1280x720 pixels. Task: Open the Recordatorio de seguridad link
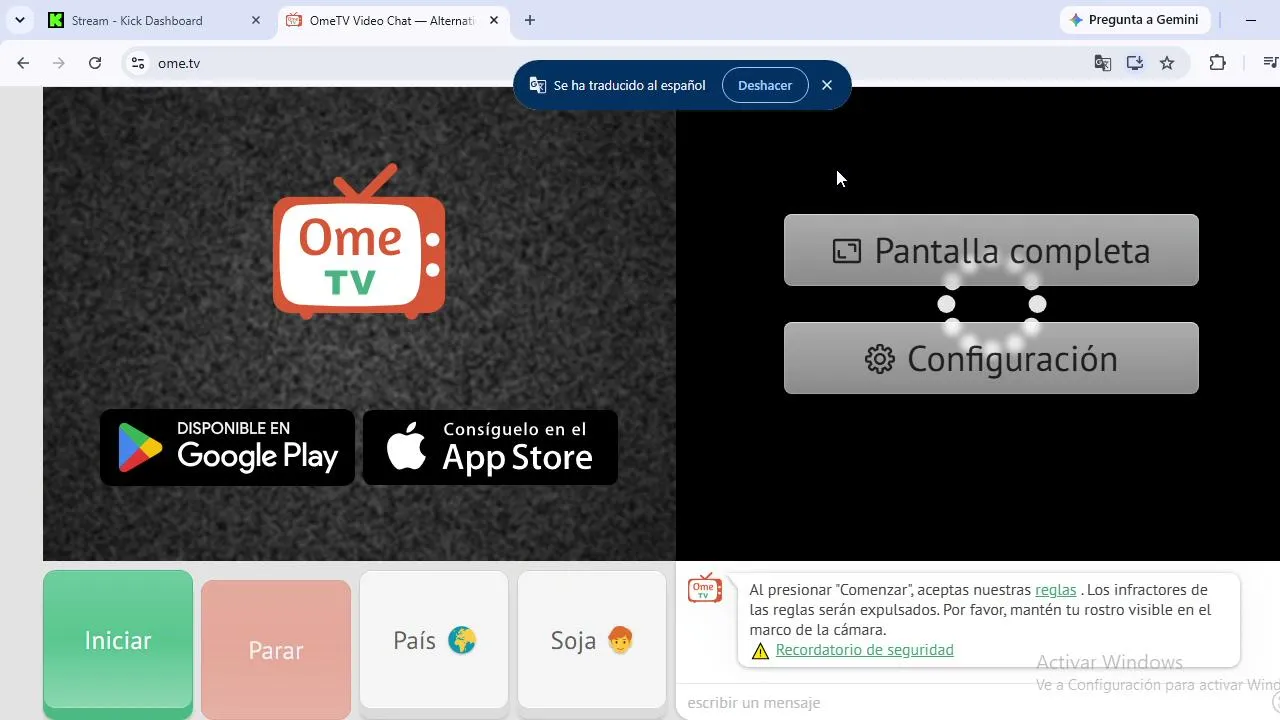[x=865, y=650]
